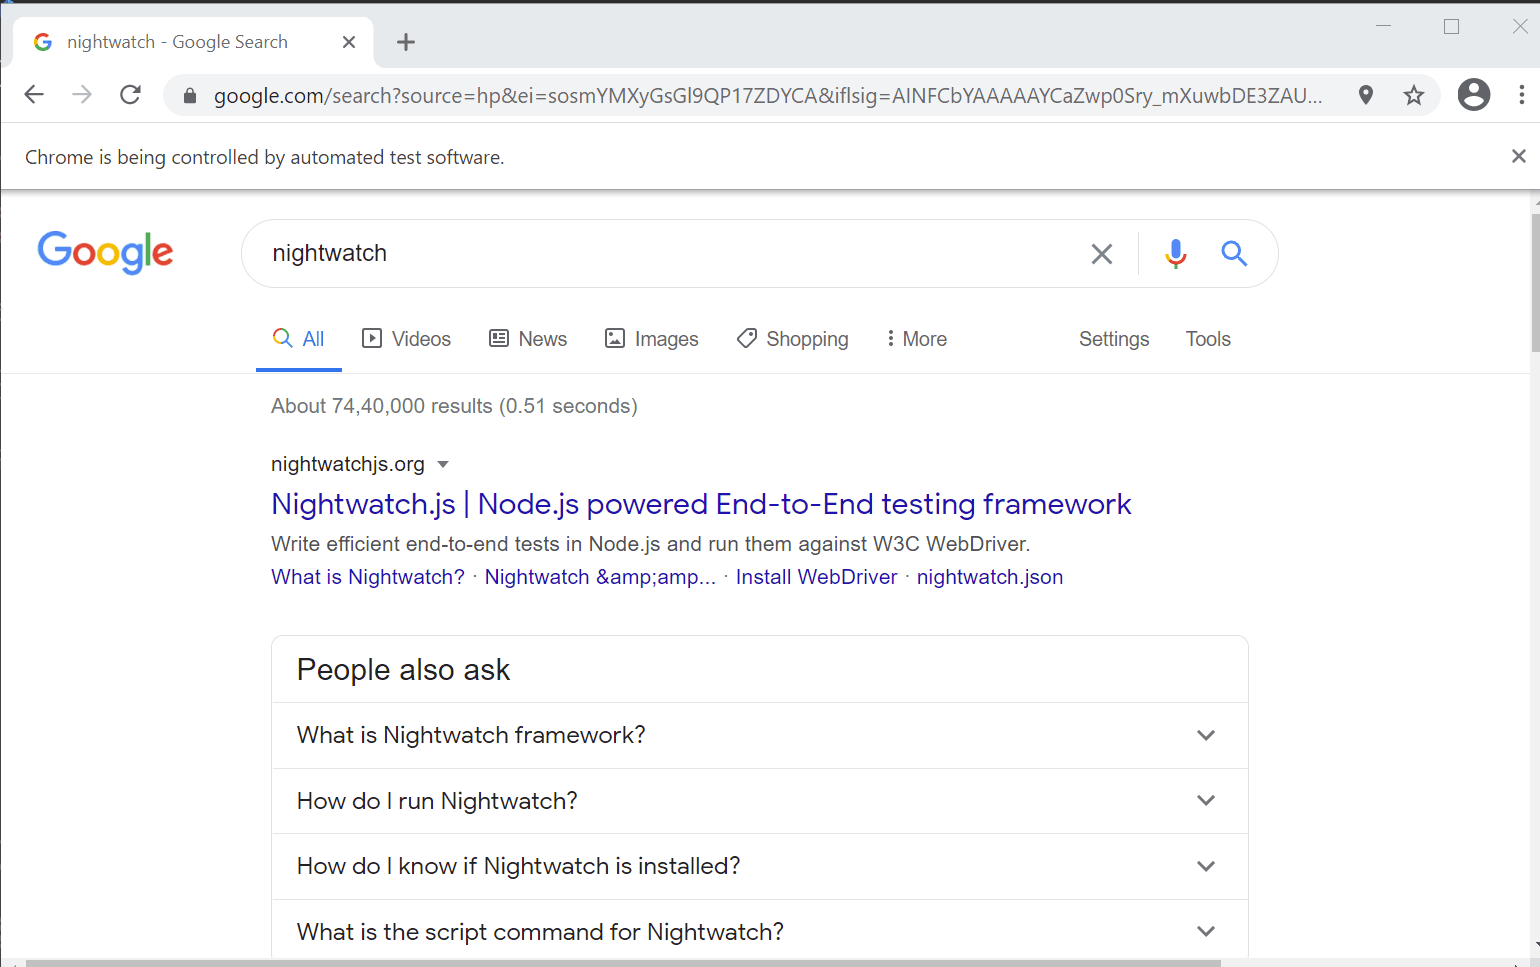
Task: Bookmark this page with the star icon
Action: (1413, 94)
